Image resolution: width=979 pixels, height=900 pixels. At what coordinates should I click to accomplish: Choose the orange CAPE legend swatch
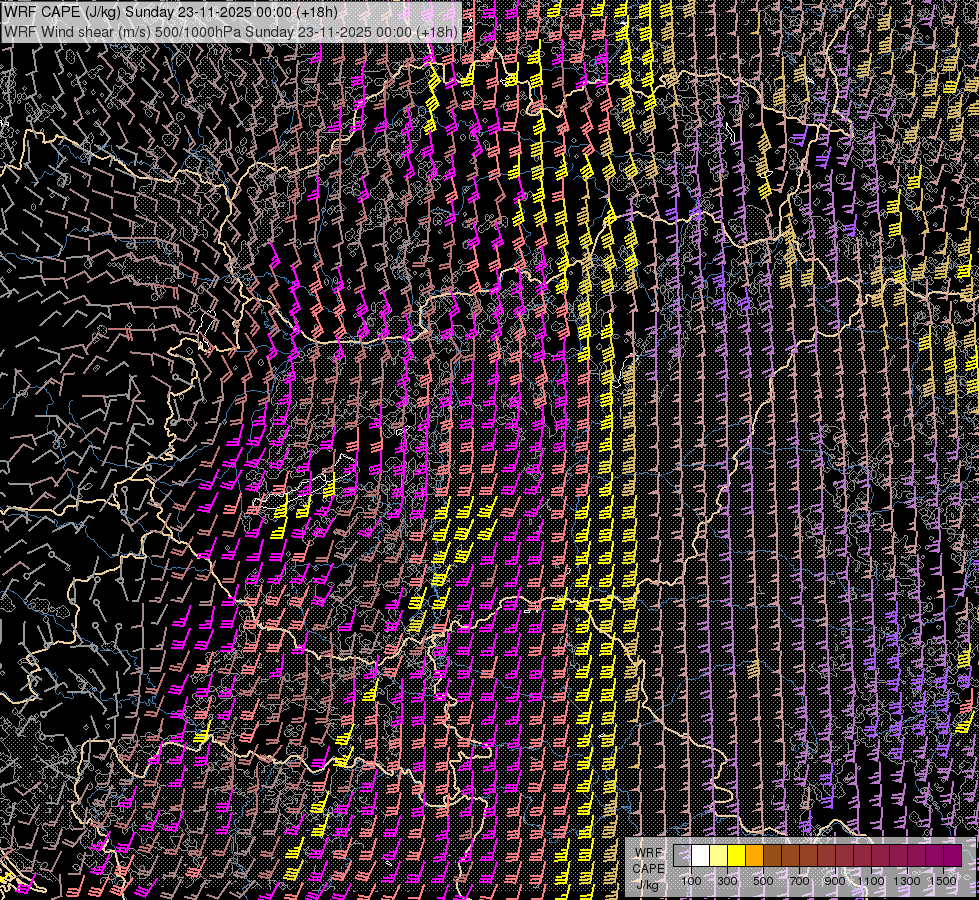click(754, 856)
